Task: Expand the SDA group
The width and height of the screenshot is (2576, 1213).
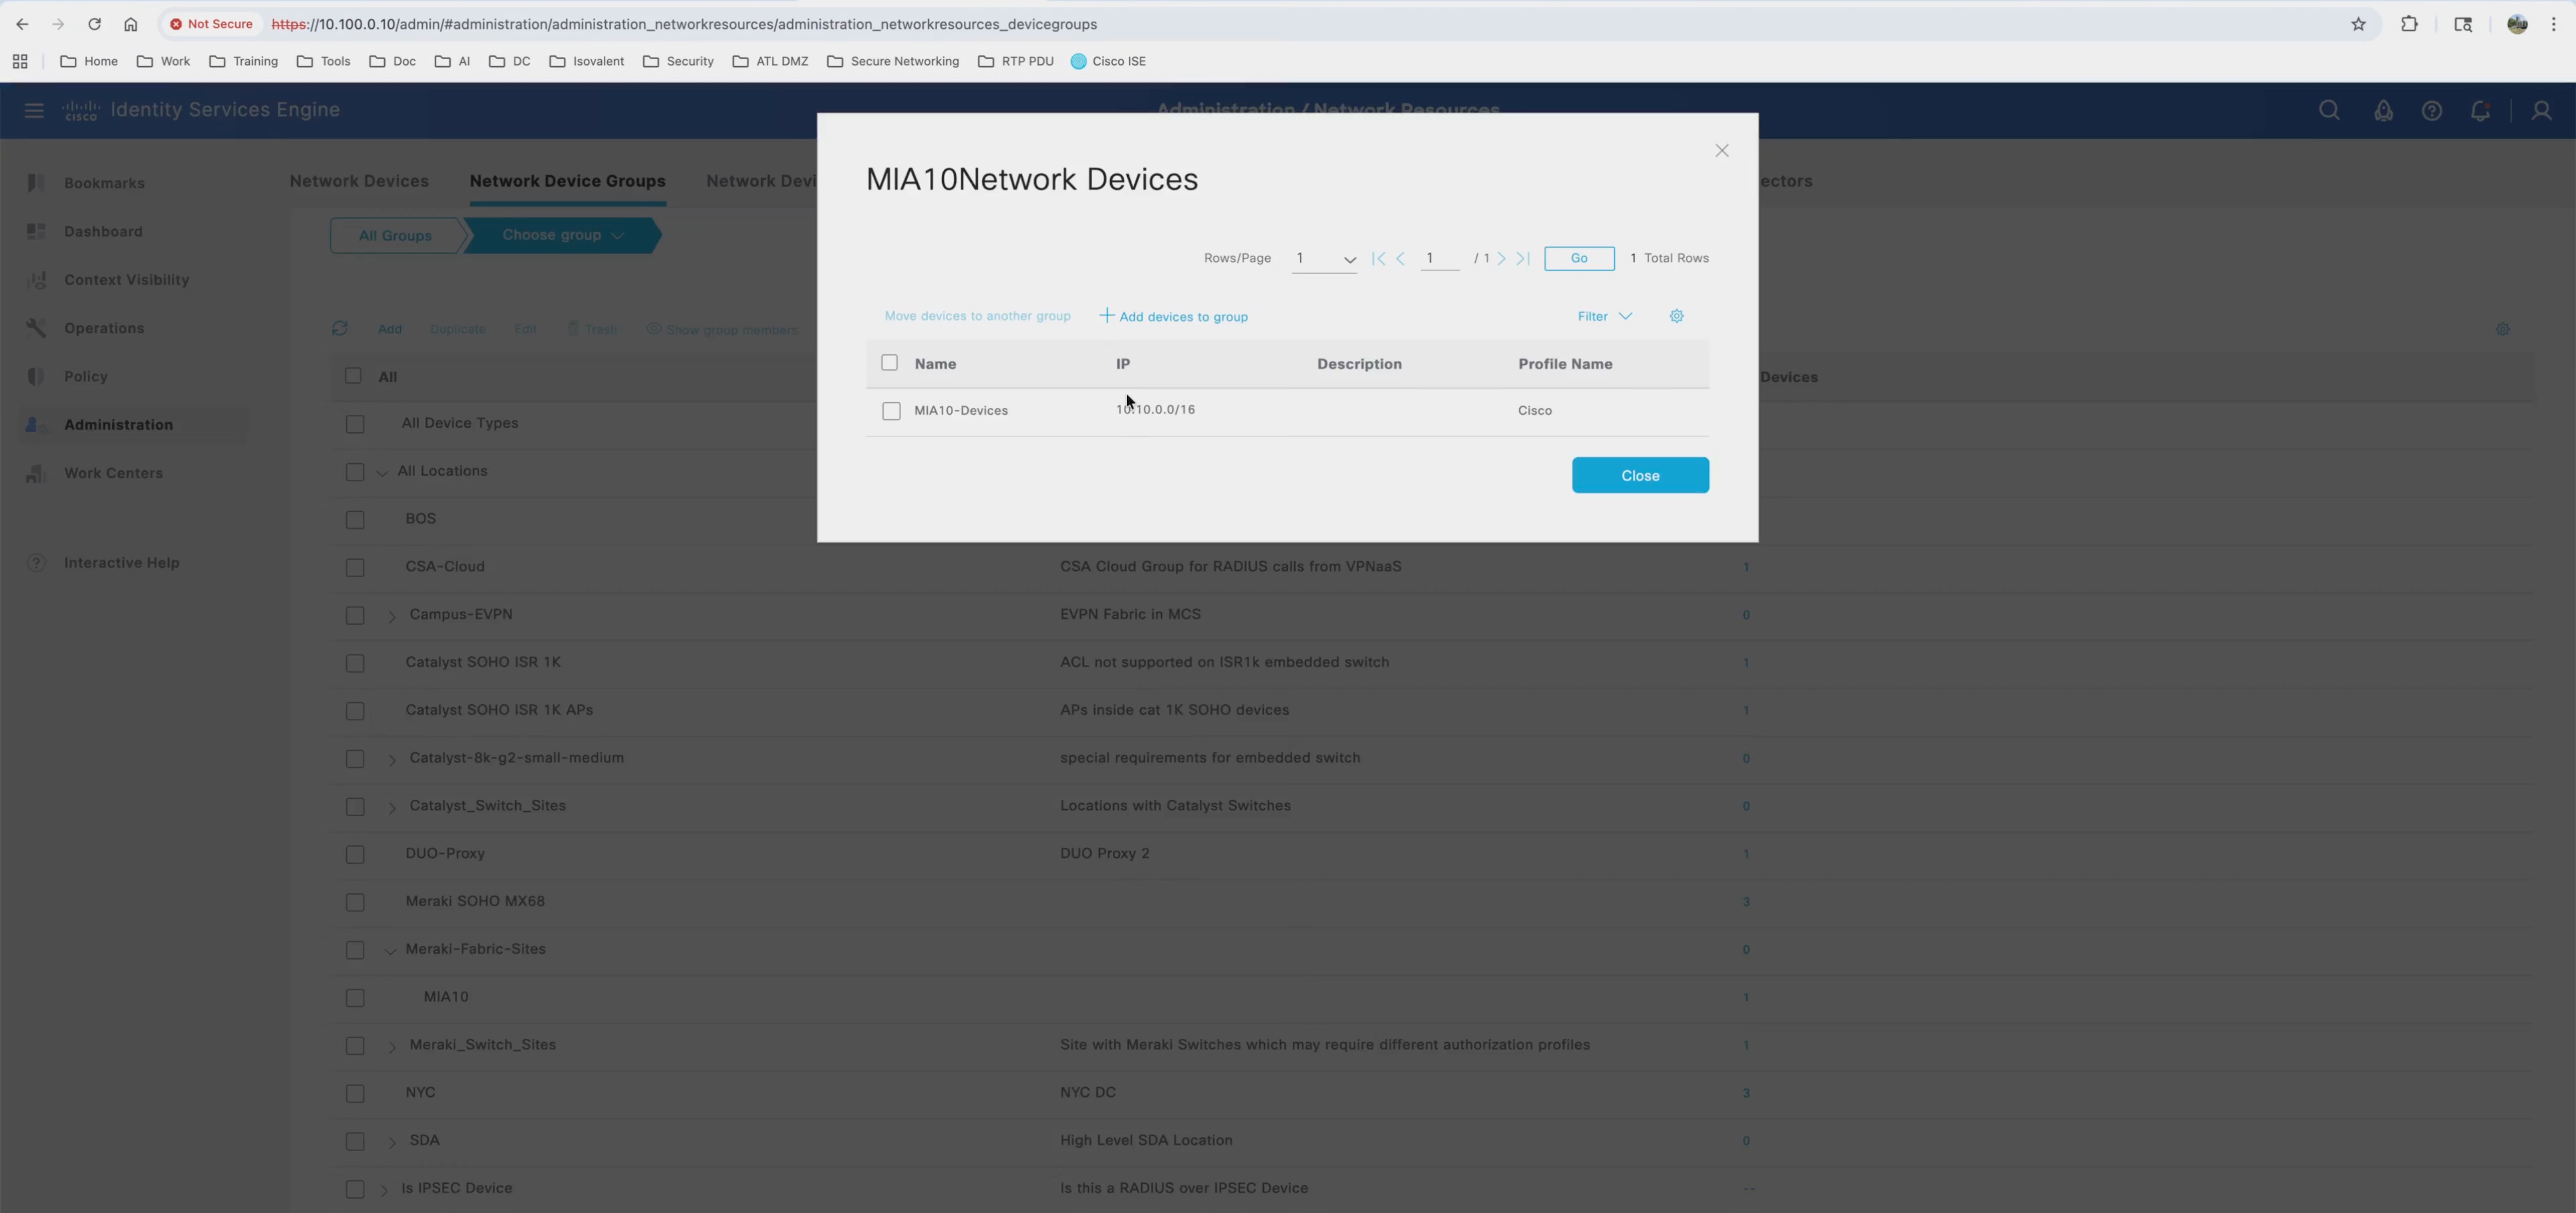Action: pyautogui.click(x=392, y=1142)
